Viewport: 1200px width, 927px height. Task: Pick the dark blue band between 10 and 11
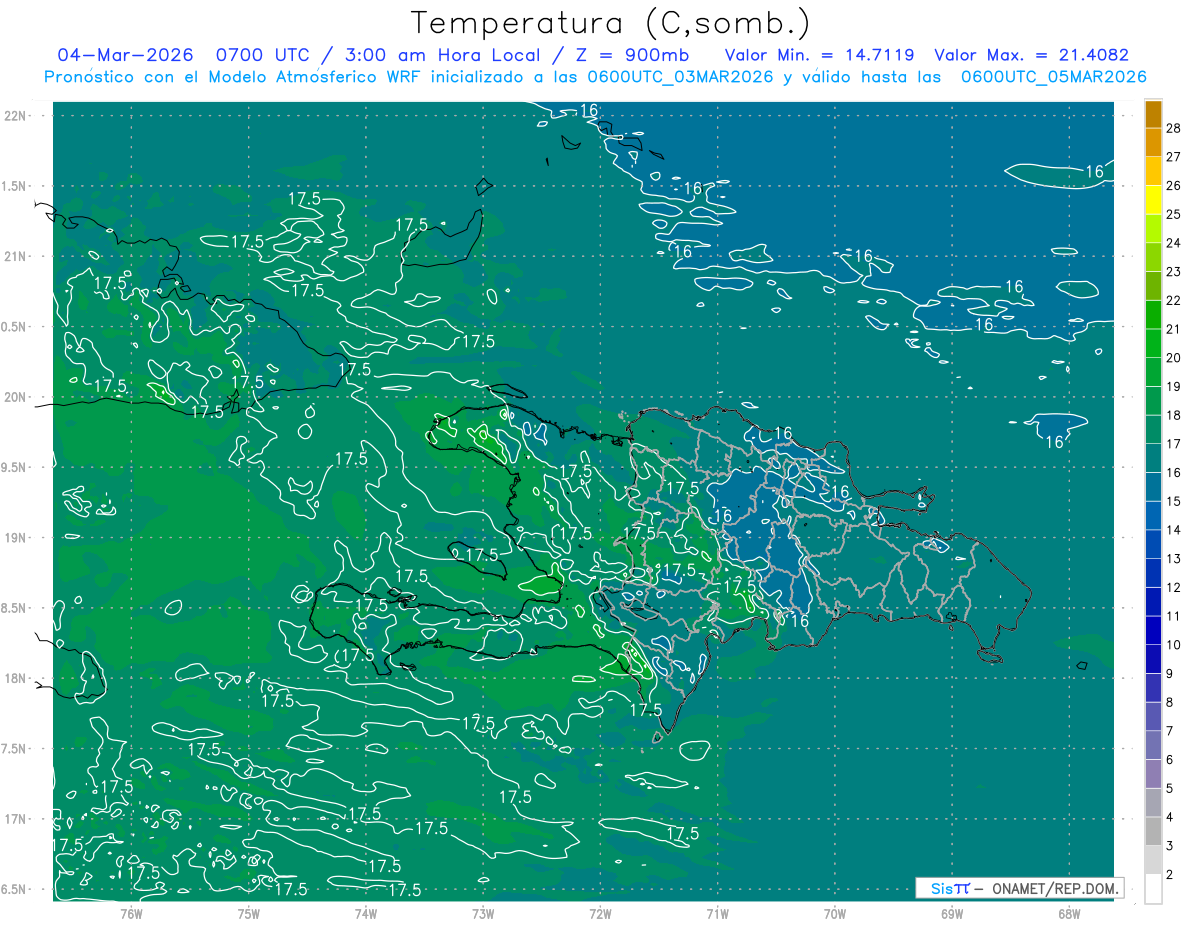pyautogui.click(x=1153, y=631)
